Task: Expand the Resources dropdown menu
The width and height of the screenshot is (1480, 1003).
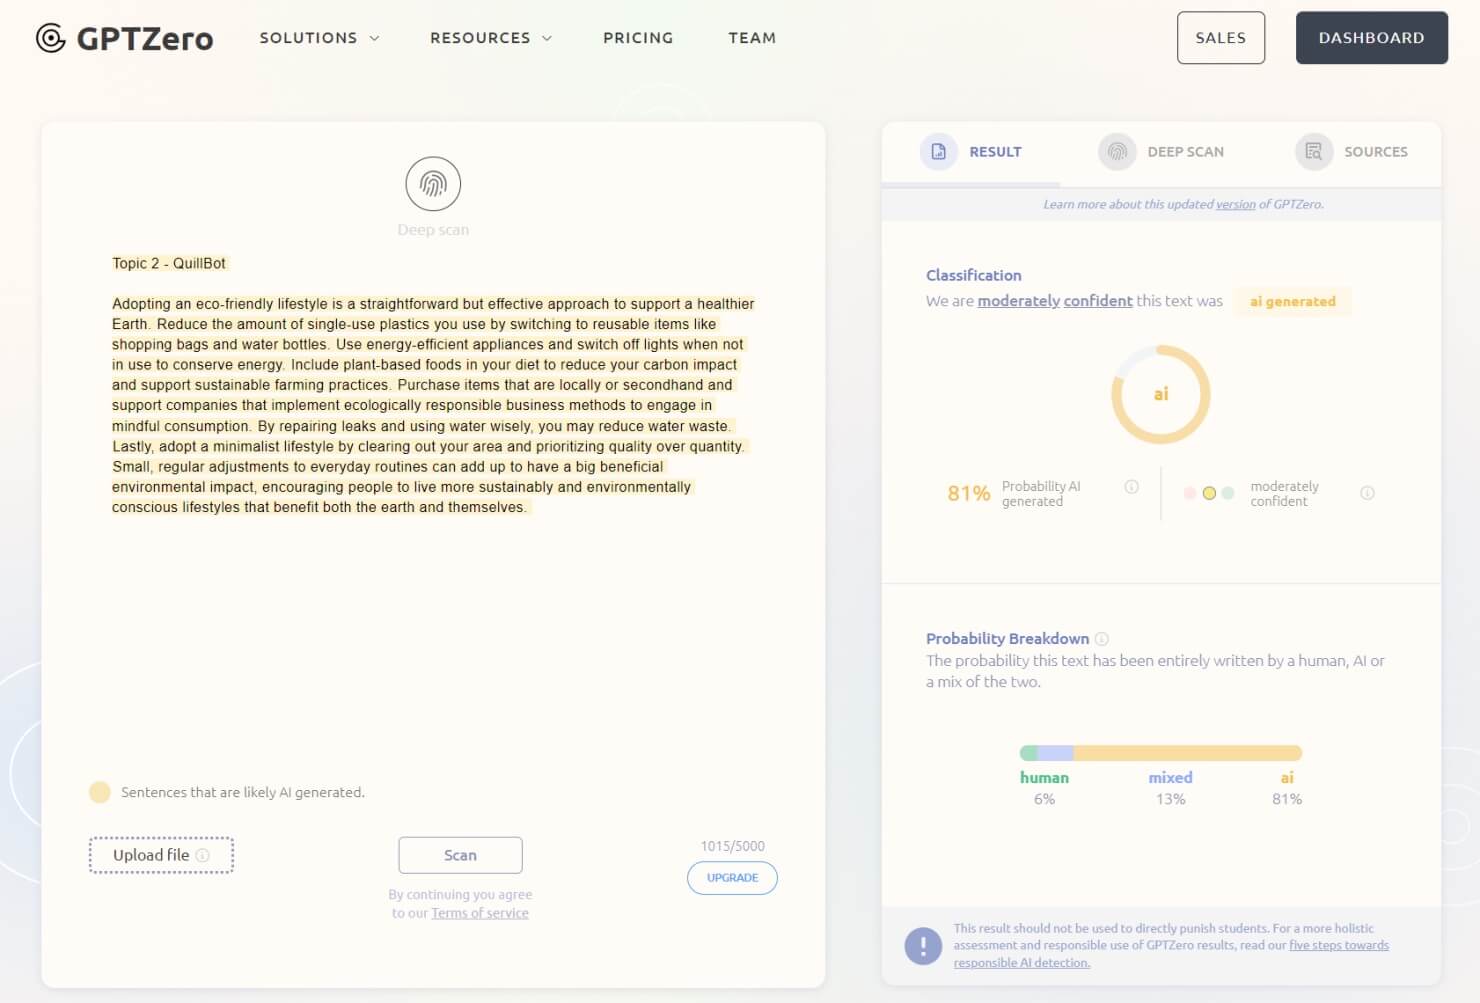Action: pos(491,38)
